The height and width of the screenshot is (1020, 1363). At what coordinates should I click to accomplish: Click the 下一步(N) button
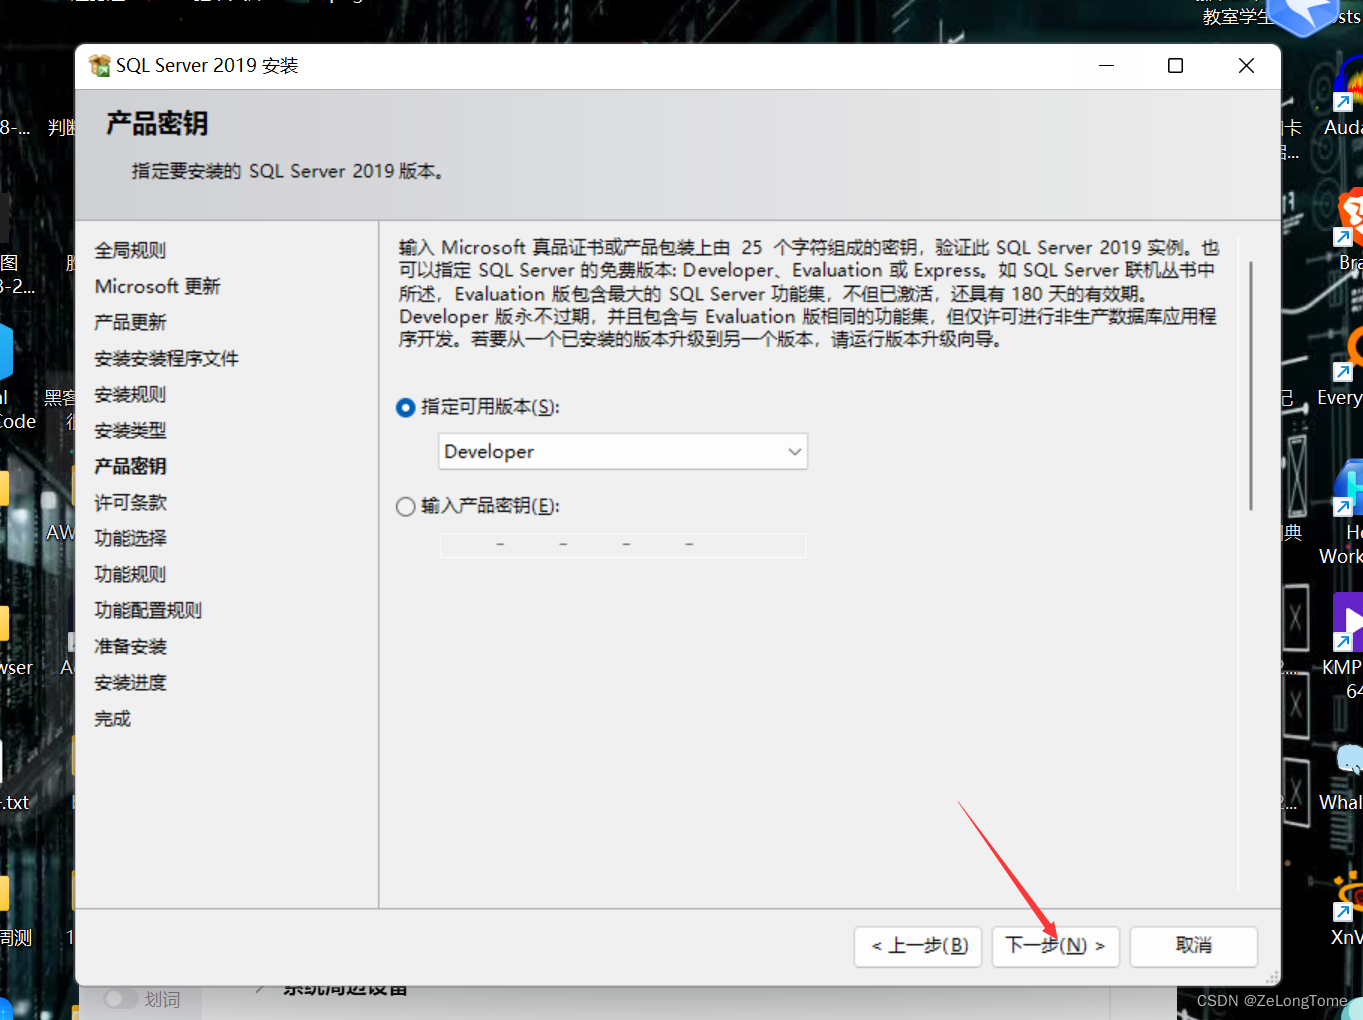click(x=1055, y=946)
